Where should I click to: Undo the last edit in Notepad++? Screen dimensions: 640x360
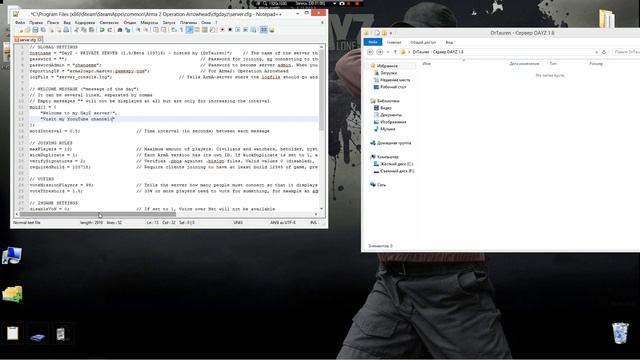[x=102, y=30]
